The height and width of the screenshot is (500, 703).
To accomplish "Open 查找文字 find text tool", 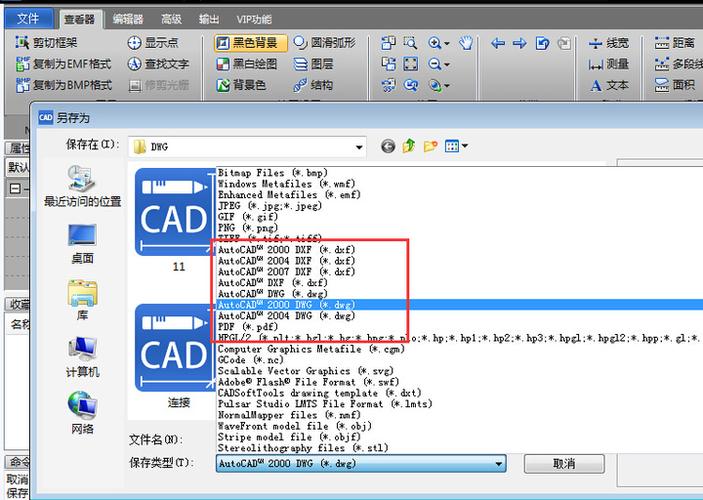I will (x=158, y=64).
